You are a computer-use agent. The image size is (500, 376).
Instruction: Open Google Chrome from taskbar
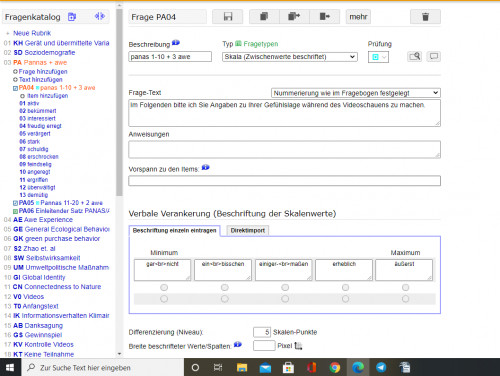pos(335,368)
